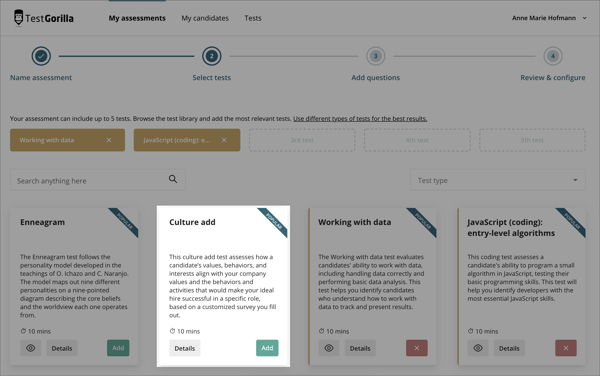Click the JavaScript (coding) selected chip
The image size is (600, 376).
tap(187, 140)
